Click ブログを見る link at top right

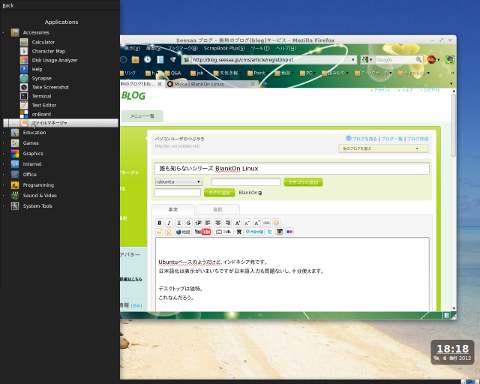(x=361, y=139)
